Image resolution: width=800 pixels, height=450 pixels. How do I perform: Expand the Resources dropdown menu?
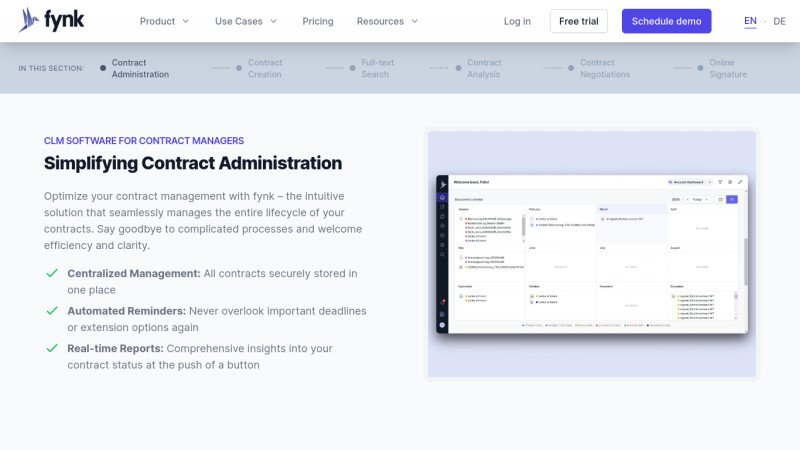tap(388, 21)
